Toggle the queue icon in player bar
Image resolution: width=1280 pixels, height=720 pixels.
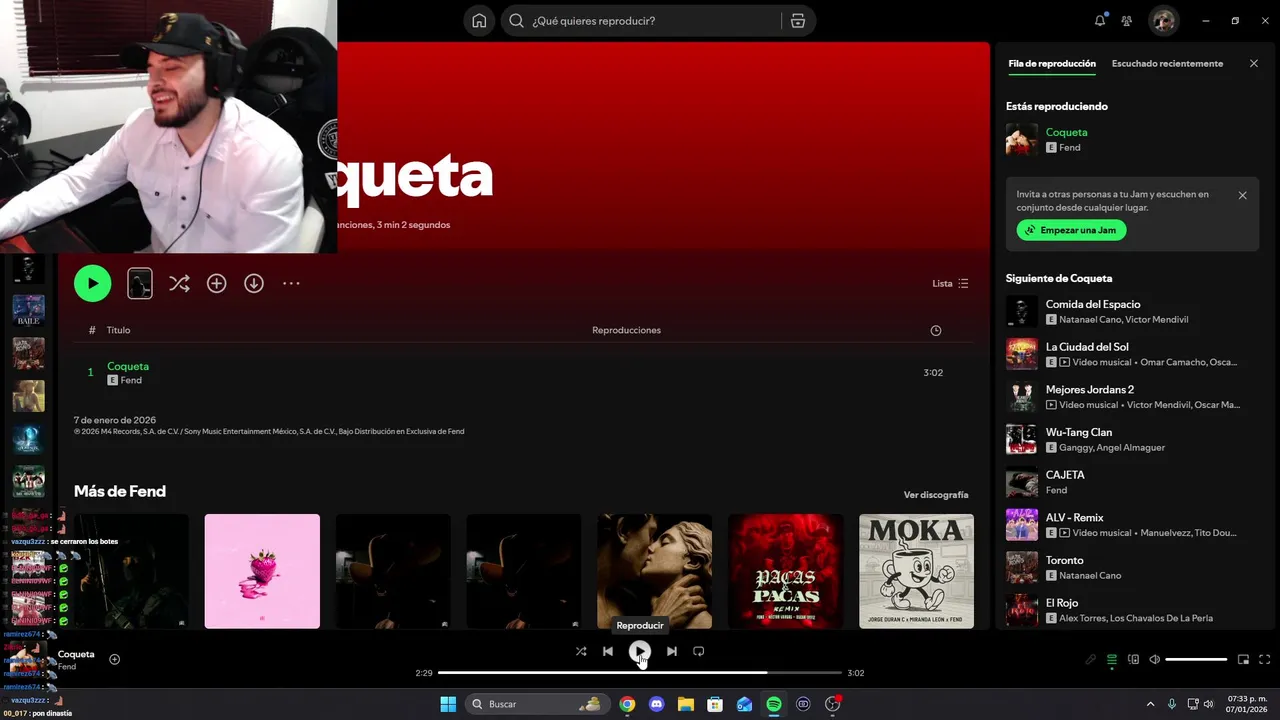pos(1111,660)
